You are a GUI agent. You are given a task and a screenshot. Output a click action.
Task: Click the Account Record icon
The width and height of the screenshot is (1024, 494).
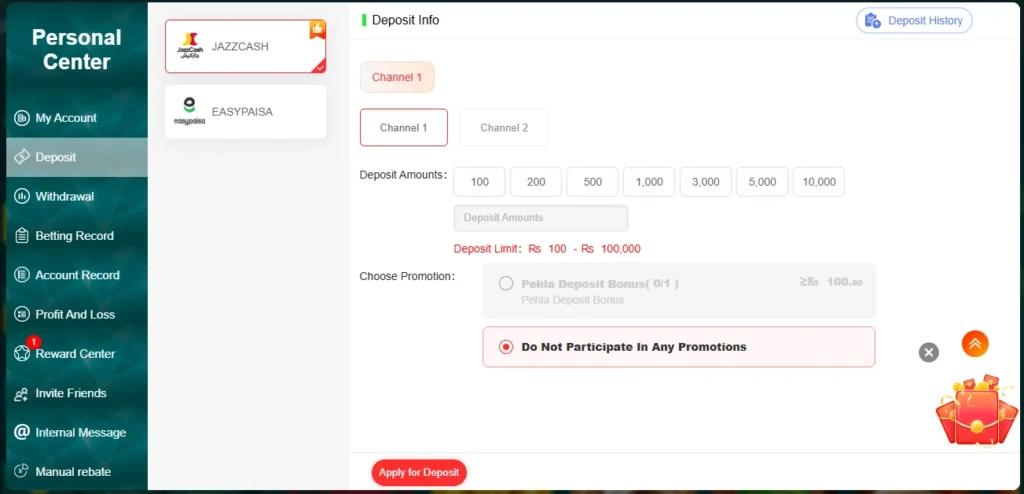22,275
